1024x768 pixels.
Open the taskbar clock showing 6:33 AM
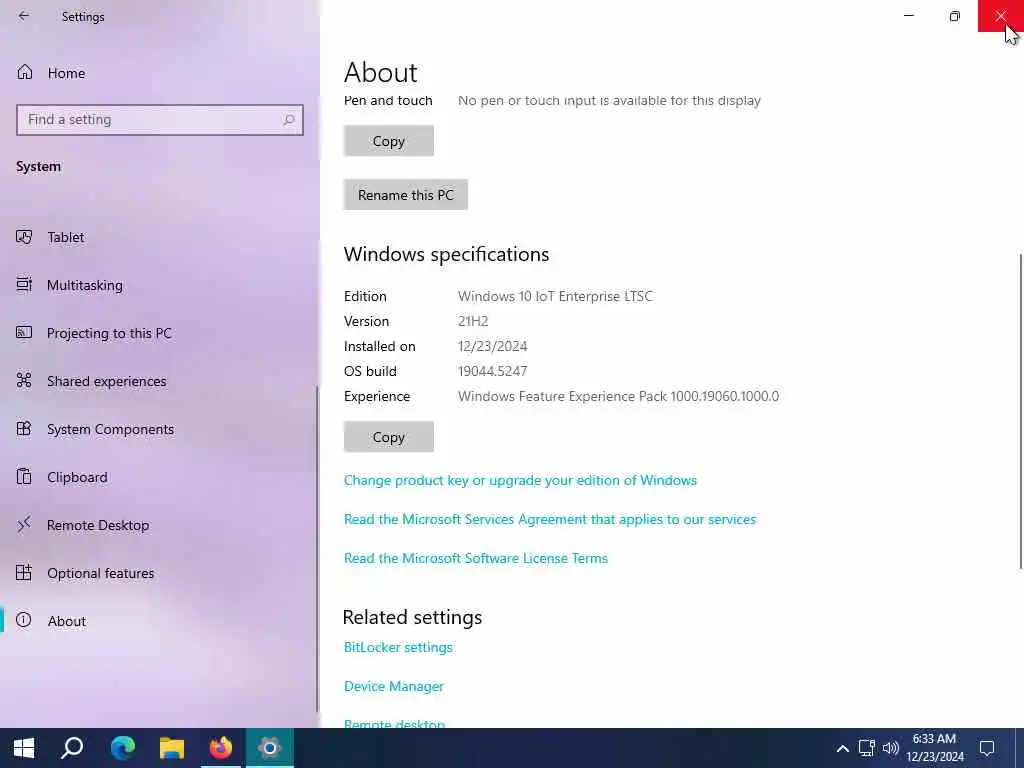pos(935,748)
